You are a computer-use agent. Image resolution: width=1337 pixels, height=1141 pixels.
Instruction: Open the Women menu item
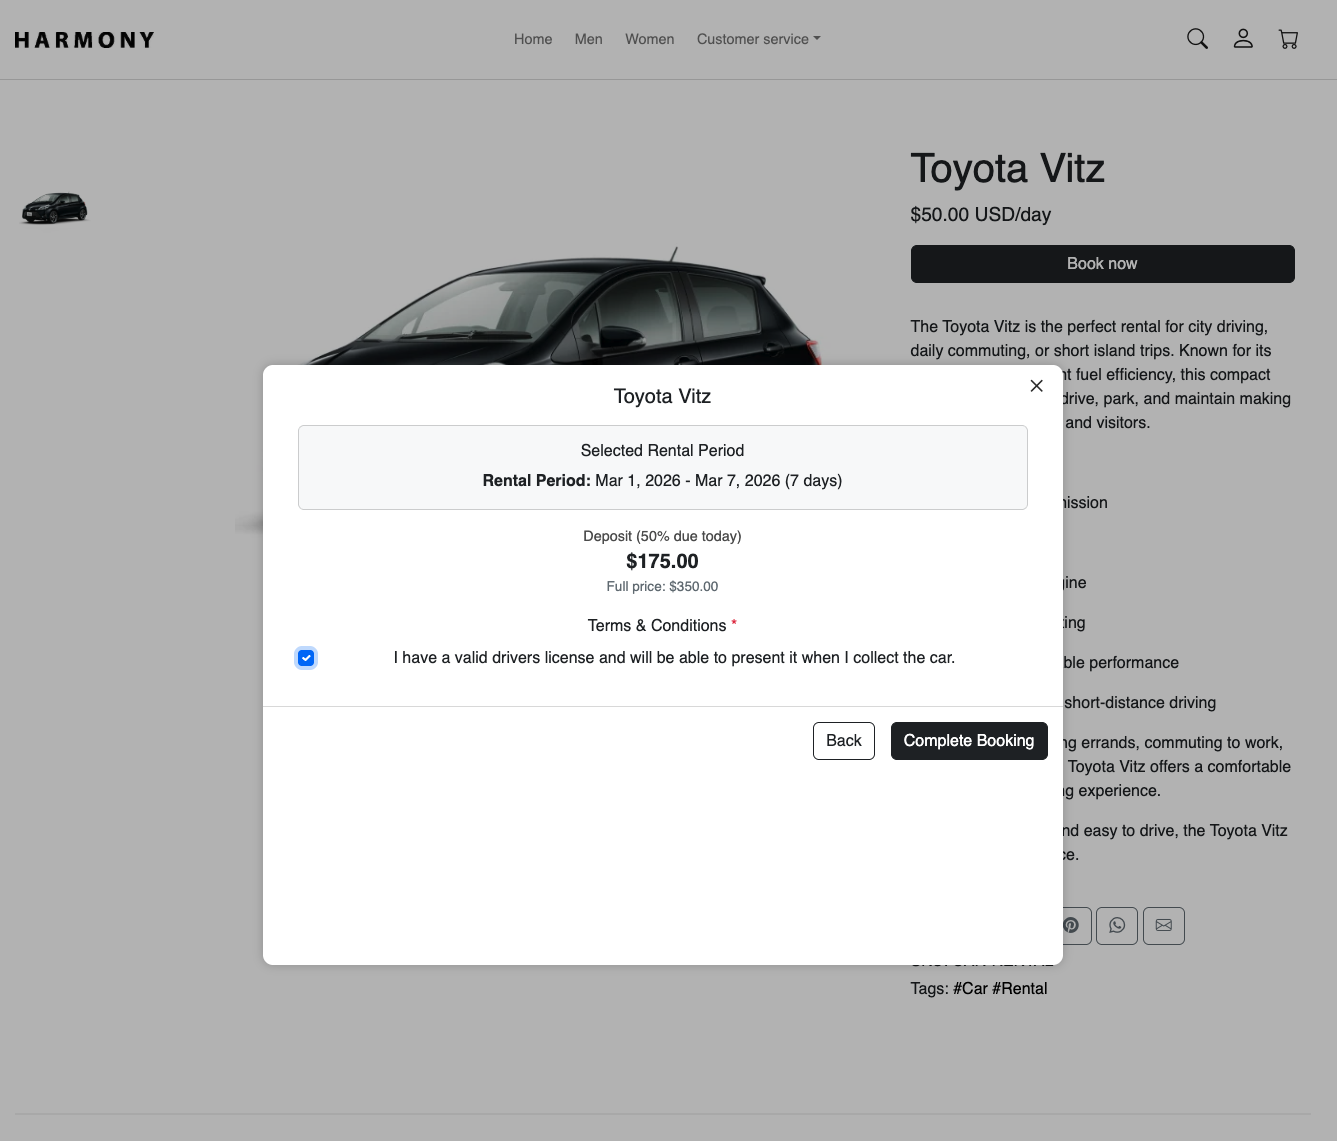(x=650, y=39)
